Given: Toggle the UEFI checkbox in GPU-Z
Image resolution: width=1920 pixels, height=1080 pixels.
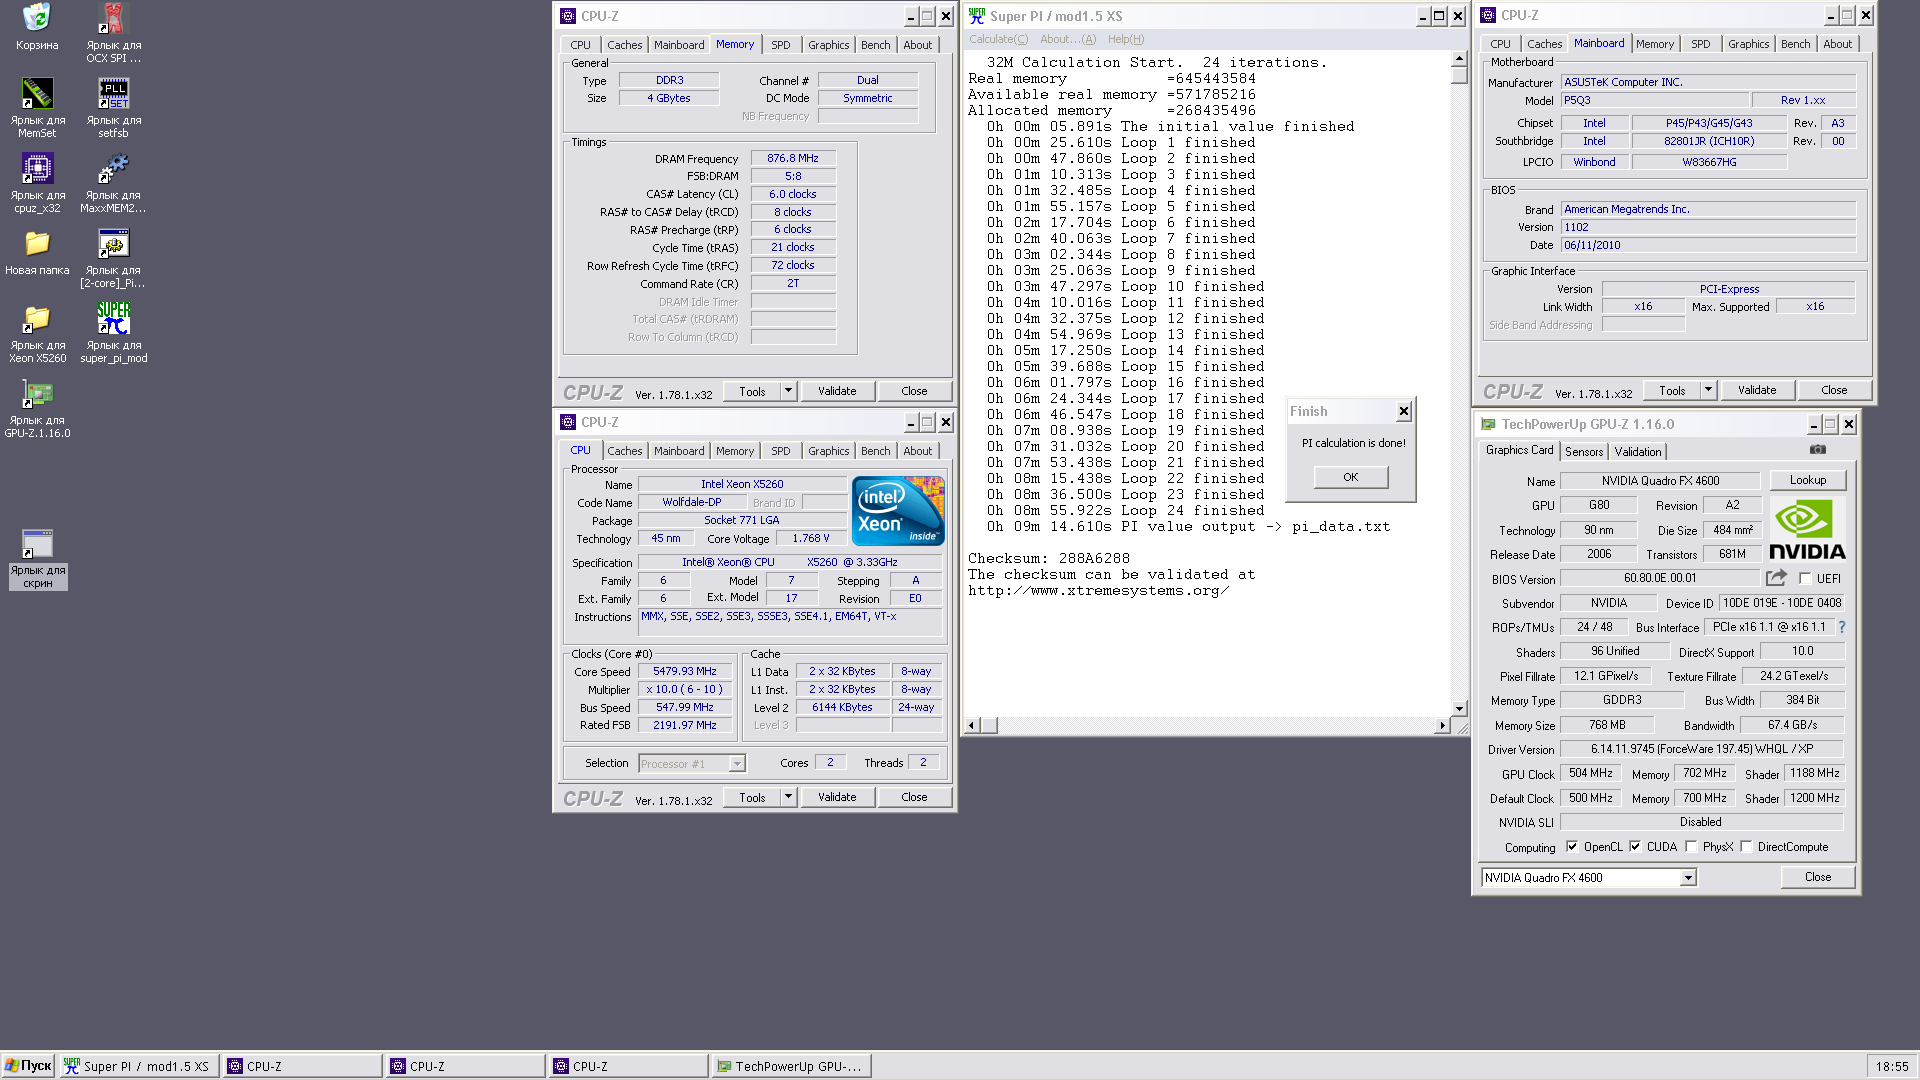Looking at the screenshot, I should (1805, 578).
